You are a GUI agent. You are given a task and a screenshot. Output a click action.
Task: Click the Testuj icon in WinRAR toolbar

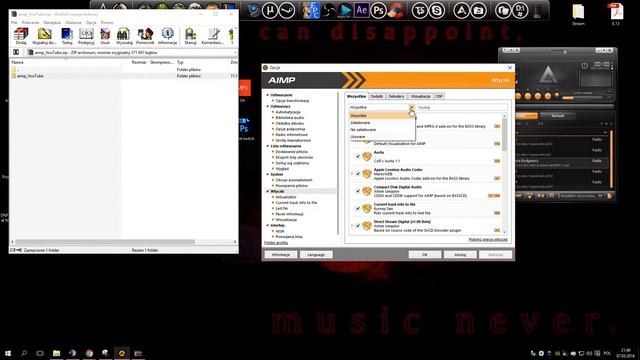(x=67, y=36)
